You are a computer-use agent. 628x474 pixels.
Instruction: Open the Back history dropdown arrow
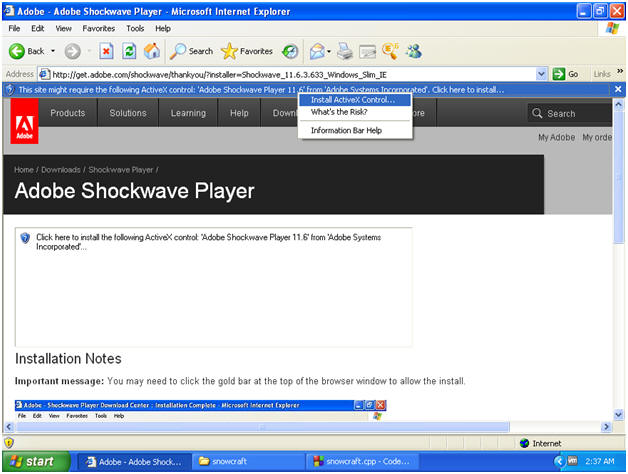[x=53, y=51]
